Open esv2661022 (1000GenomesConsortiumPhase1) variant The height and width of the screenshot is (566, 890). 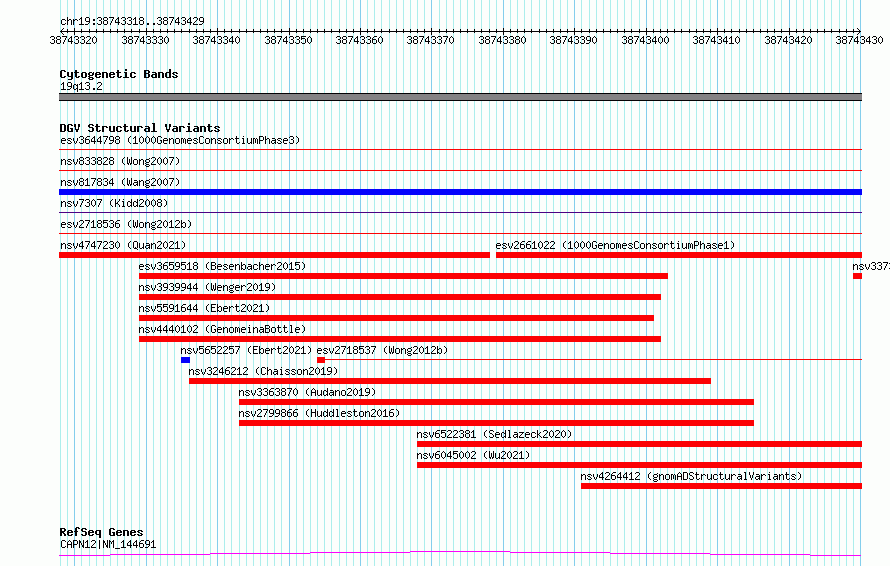[615, 245]
